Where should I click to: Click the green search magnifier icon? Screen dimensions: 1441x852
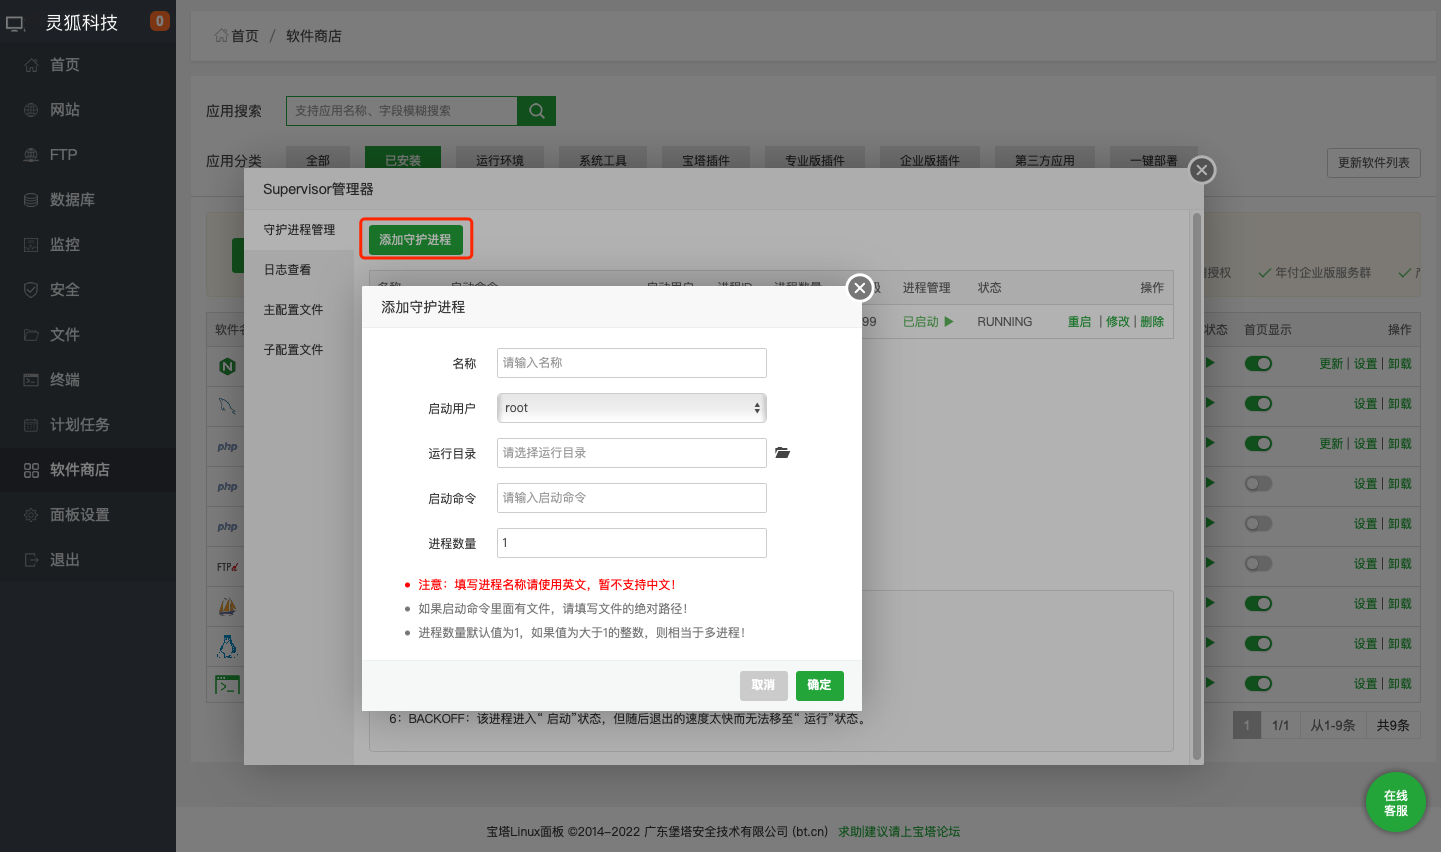536,111
